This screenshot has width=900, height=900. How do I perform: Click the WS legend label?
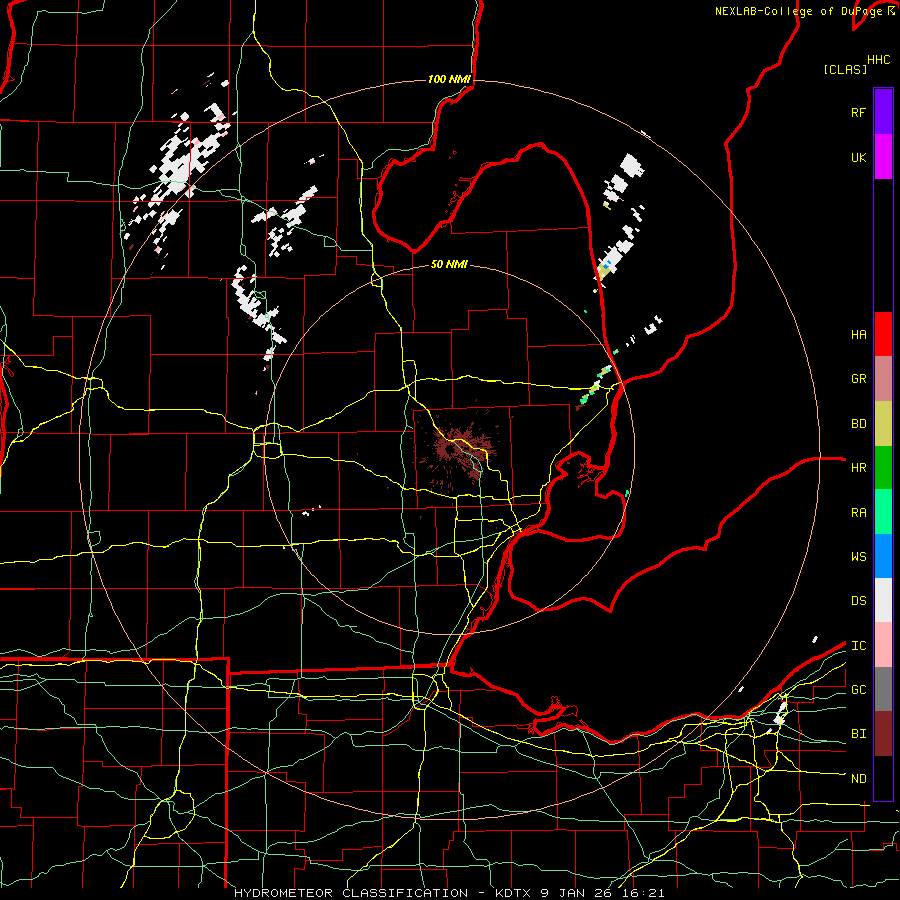tap(858, 556)
